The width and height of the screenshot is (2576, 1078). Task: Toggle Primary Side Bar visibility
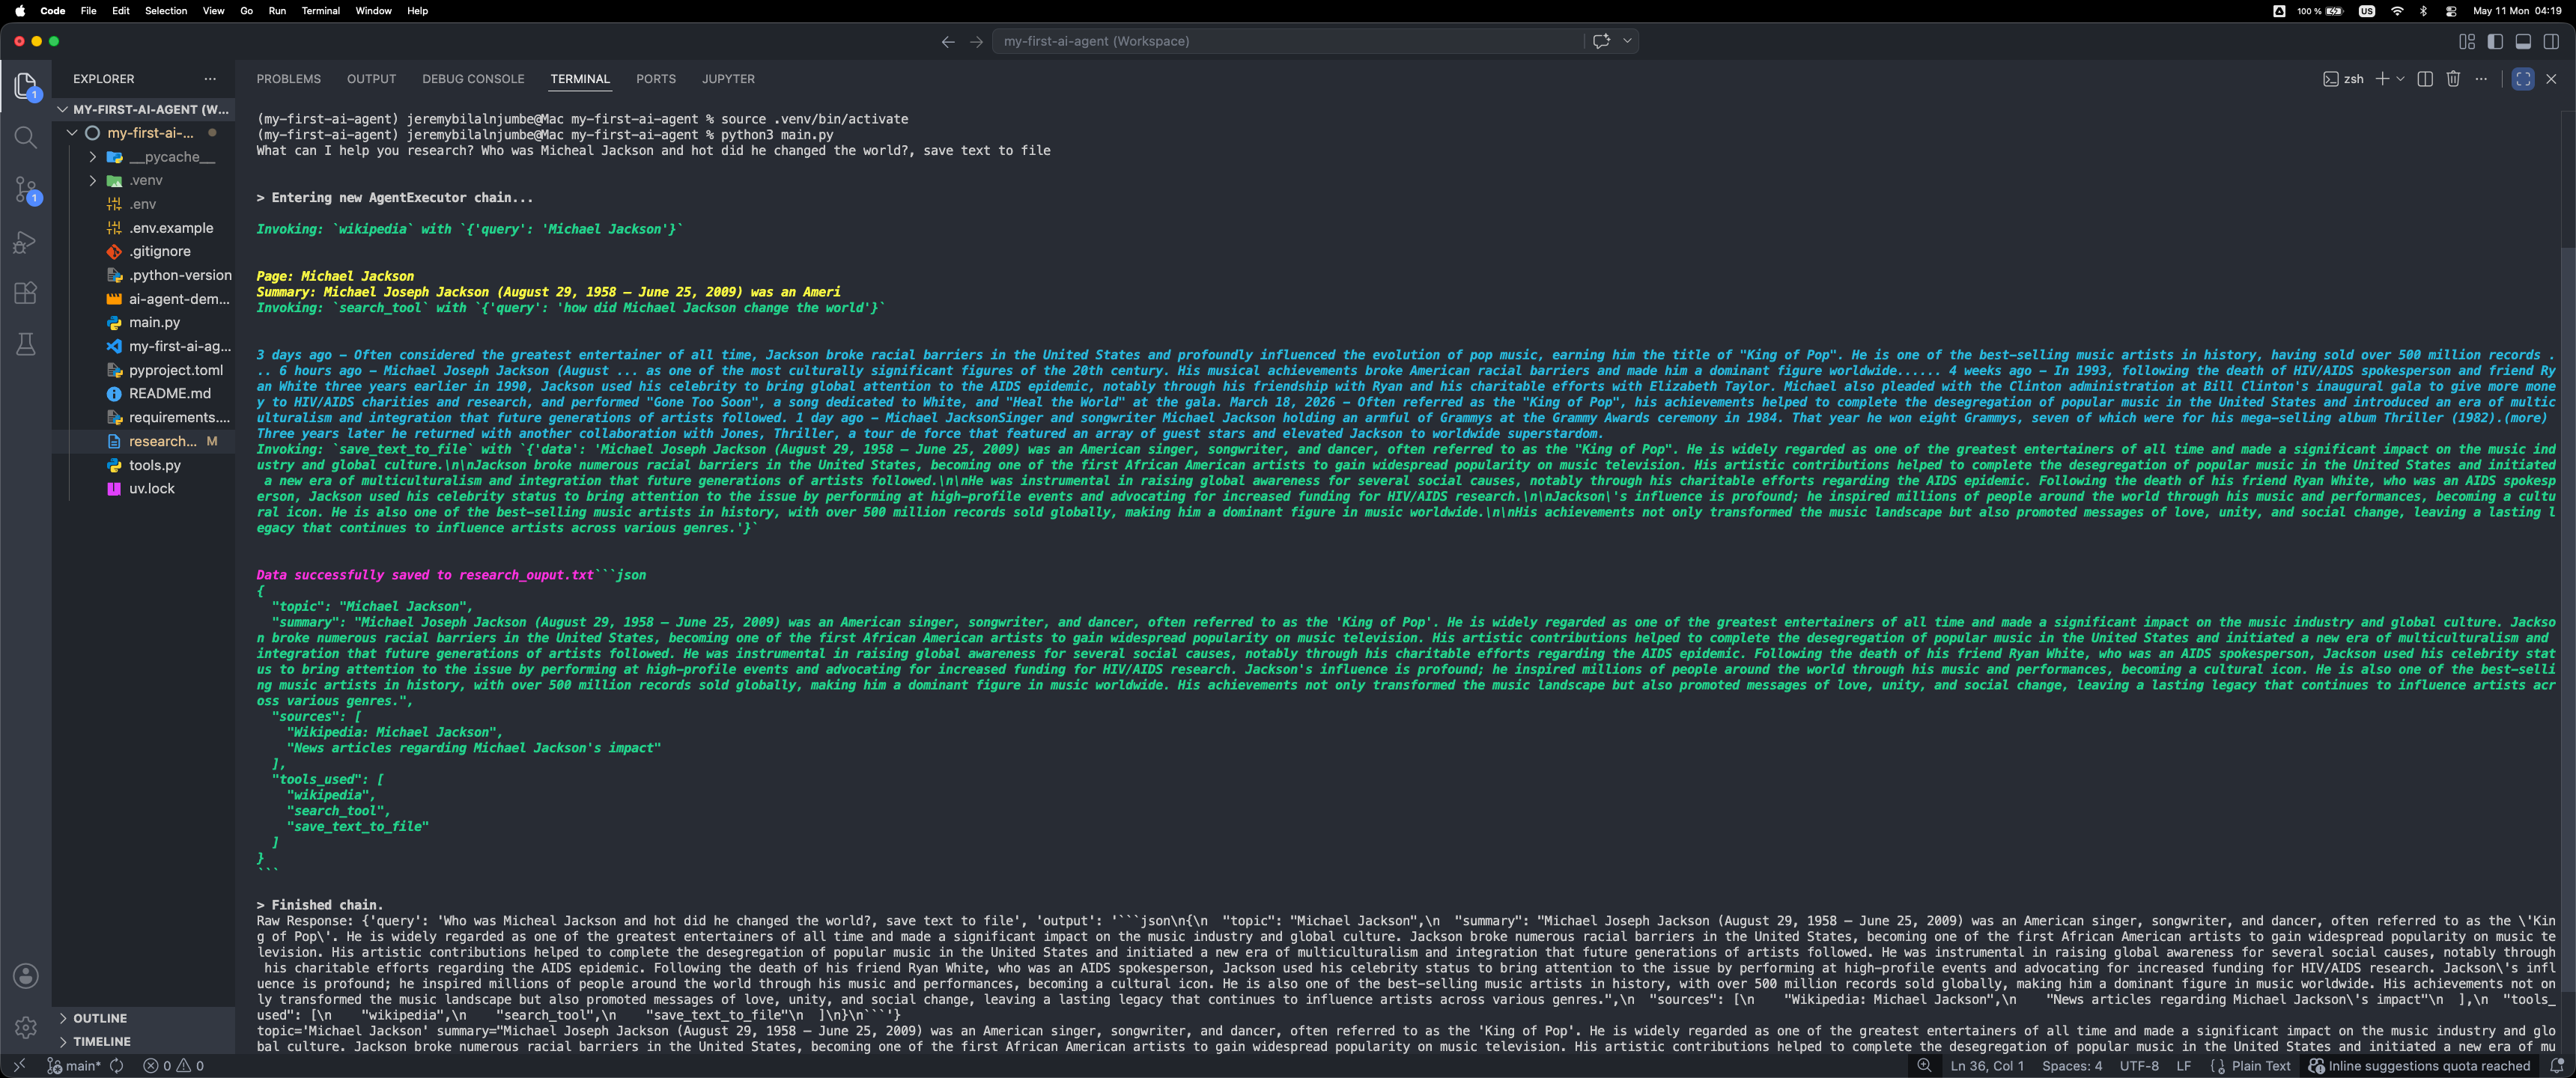2495,41
